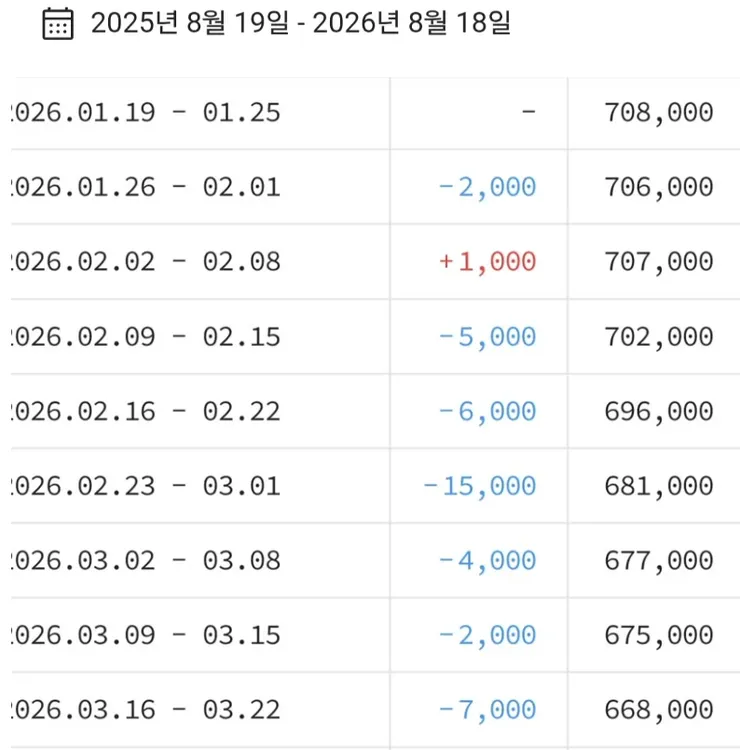Click the 668,000 total cell
This screenshot has width=740, height=750.
click(x=659, y=710)
